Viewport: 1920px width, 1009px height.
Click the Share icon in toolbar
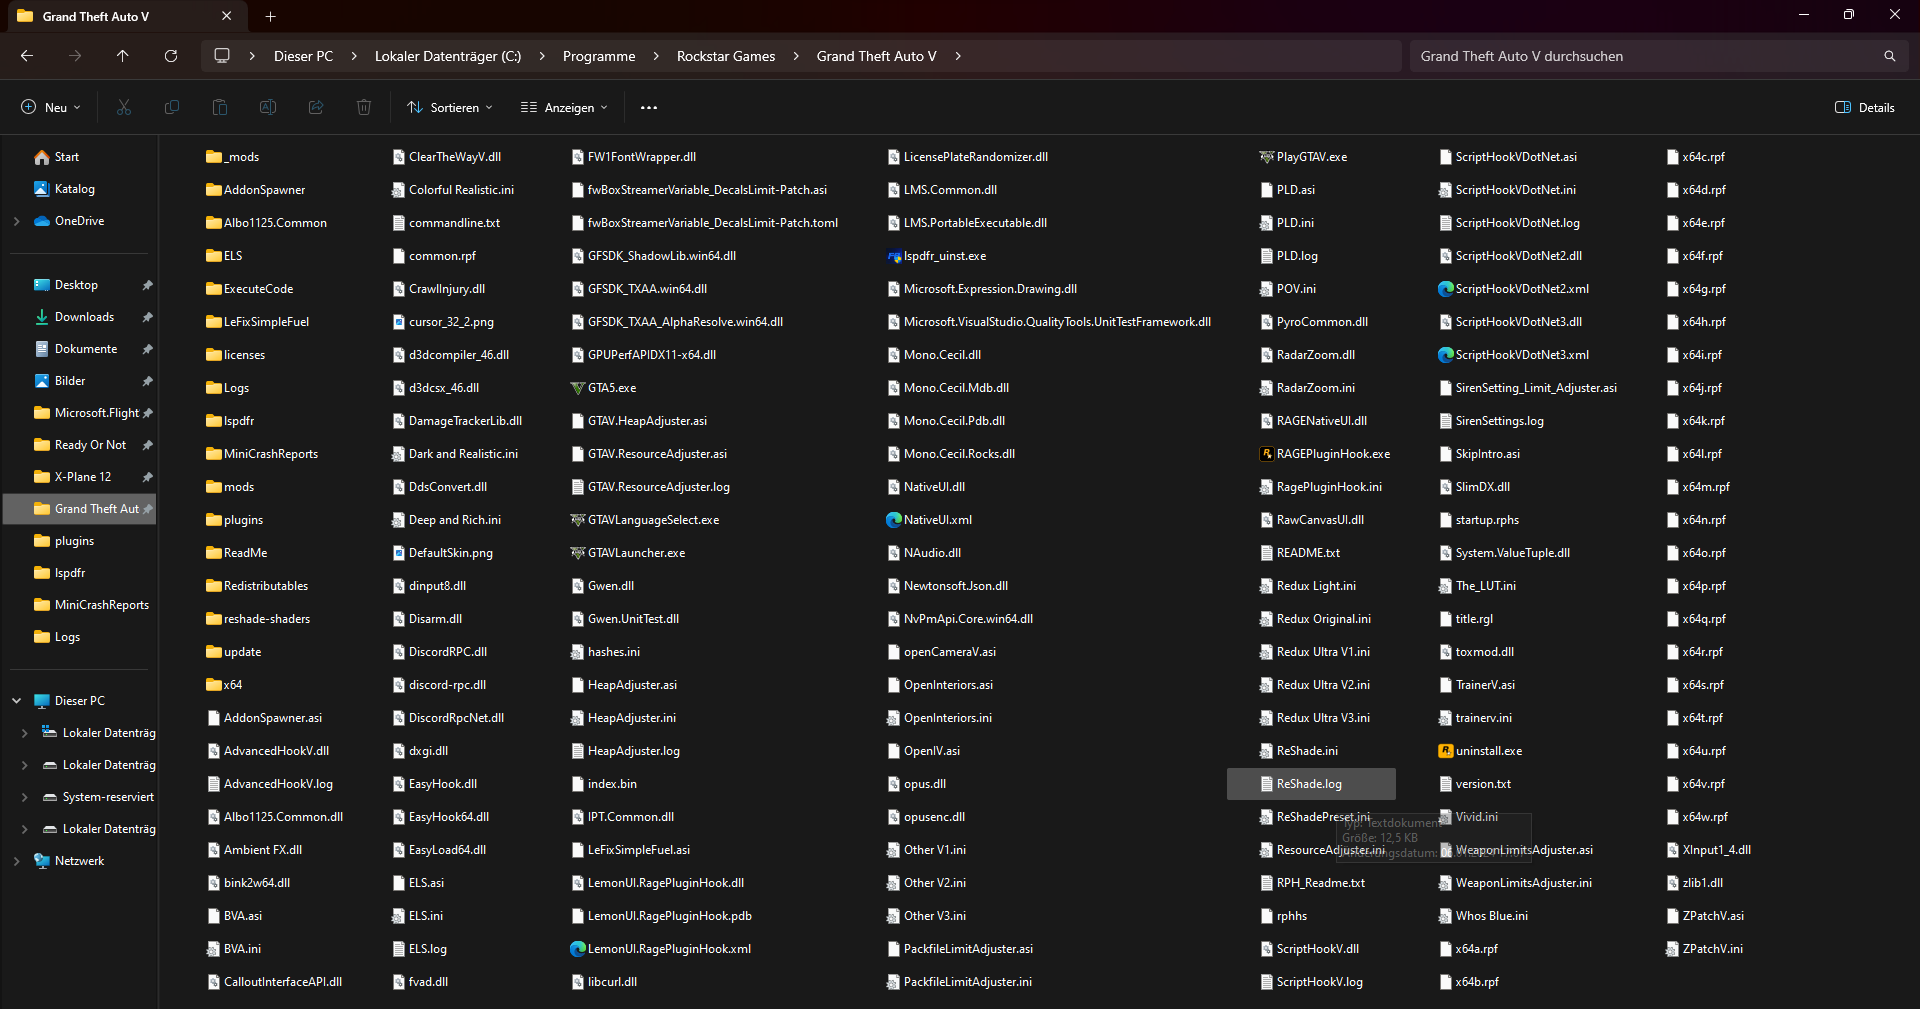316,107
